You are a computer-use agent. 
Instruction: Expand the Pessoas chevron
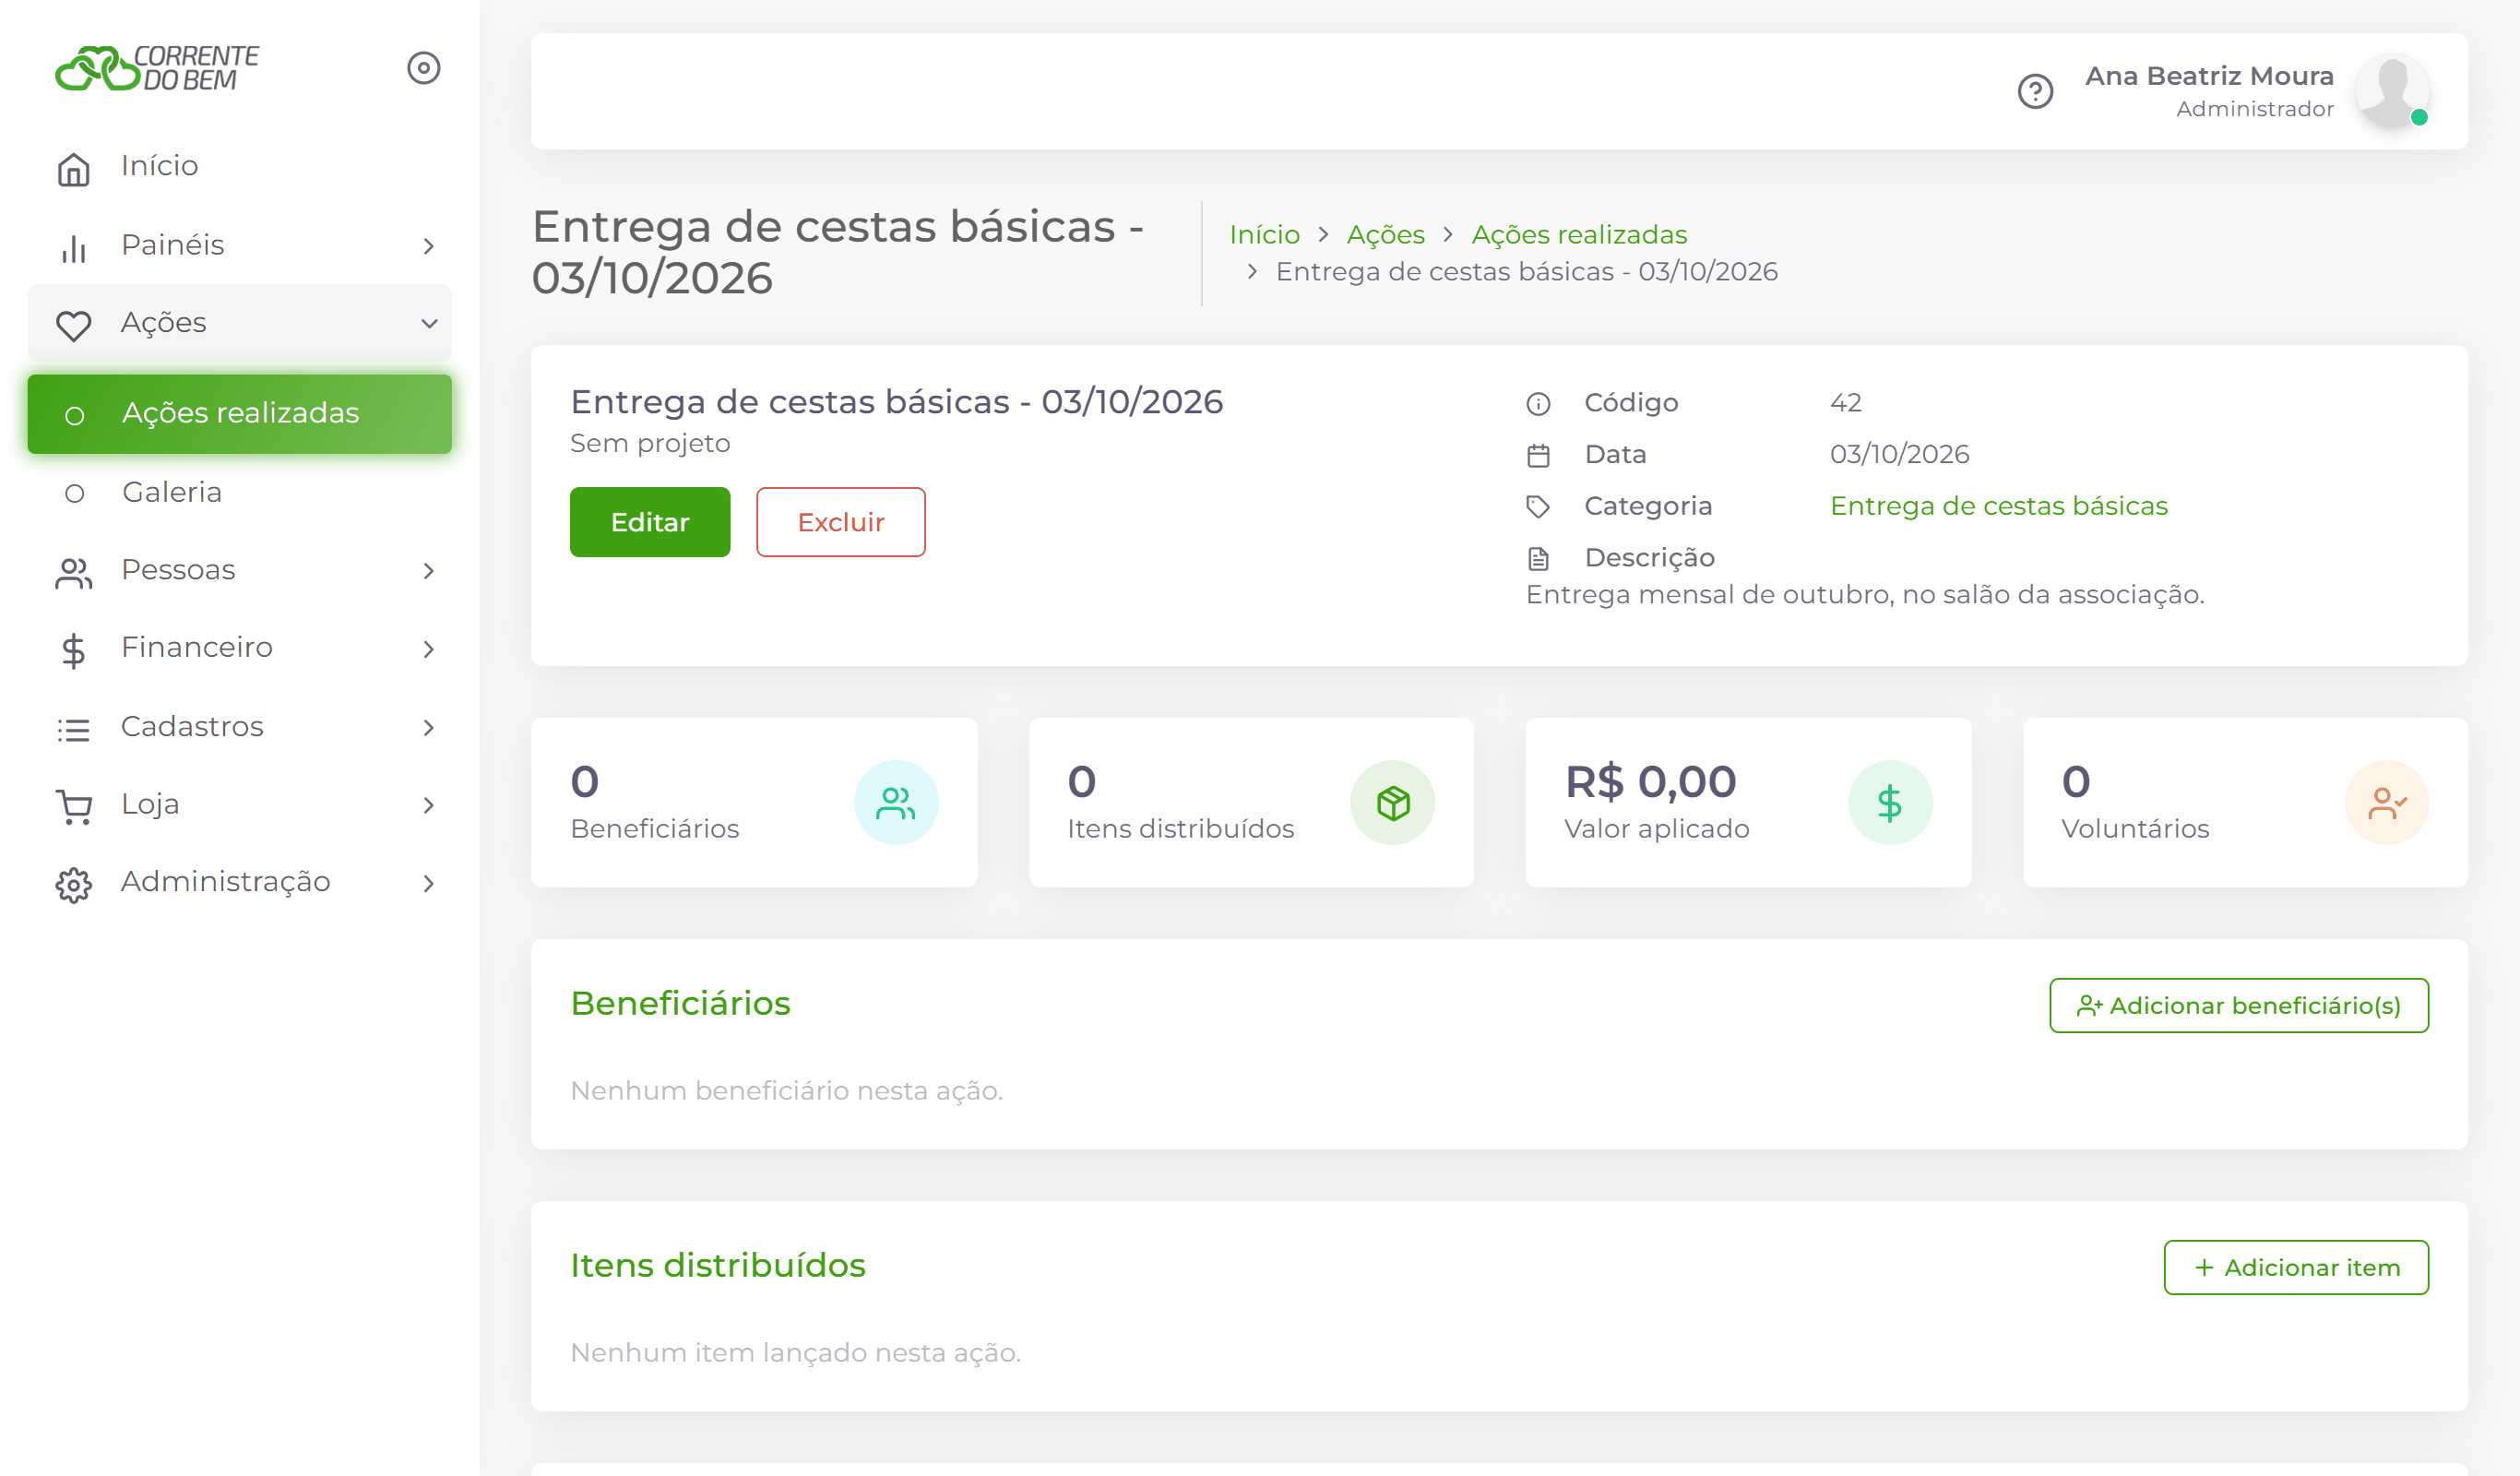(429, 571)
